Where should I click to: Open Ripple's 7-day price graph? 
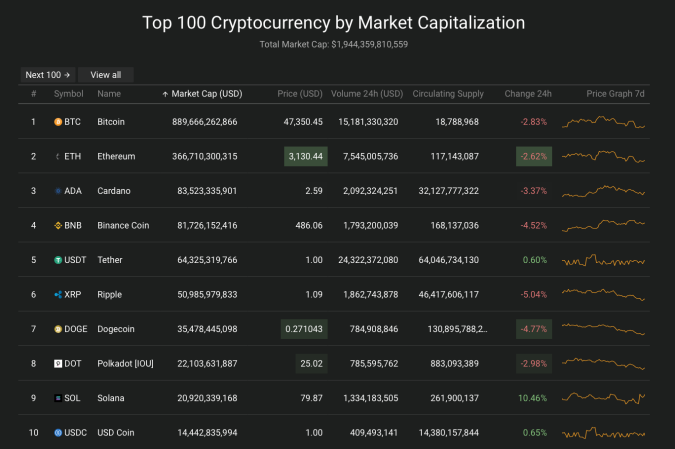[603, 294]
